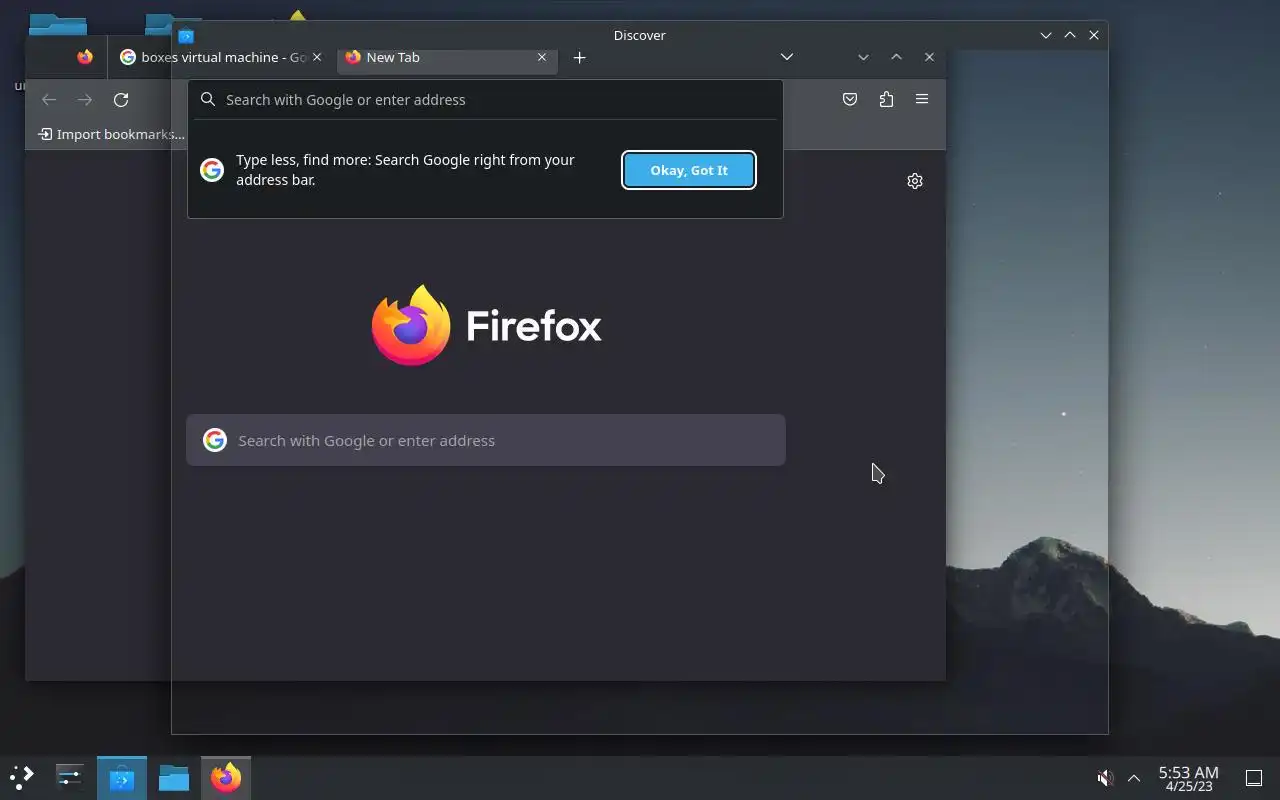
Task: Open the KDE application launcher
Action: [x=22, y=777]
